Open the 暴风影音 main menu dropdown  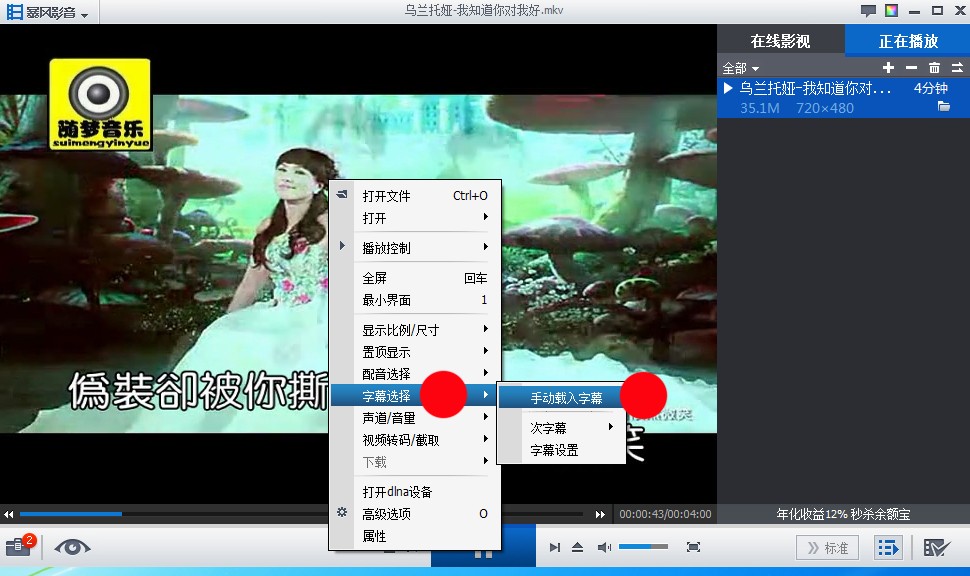[48, 12]
